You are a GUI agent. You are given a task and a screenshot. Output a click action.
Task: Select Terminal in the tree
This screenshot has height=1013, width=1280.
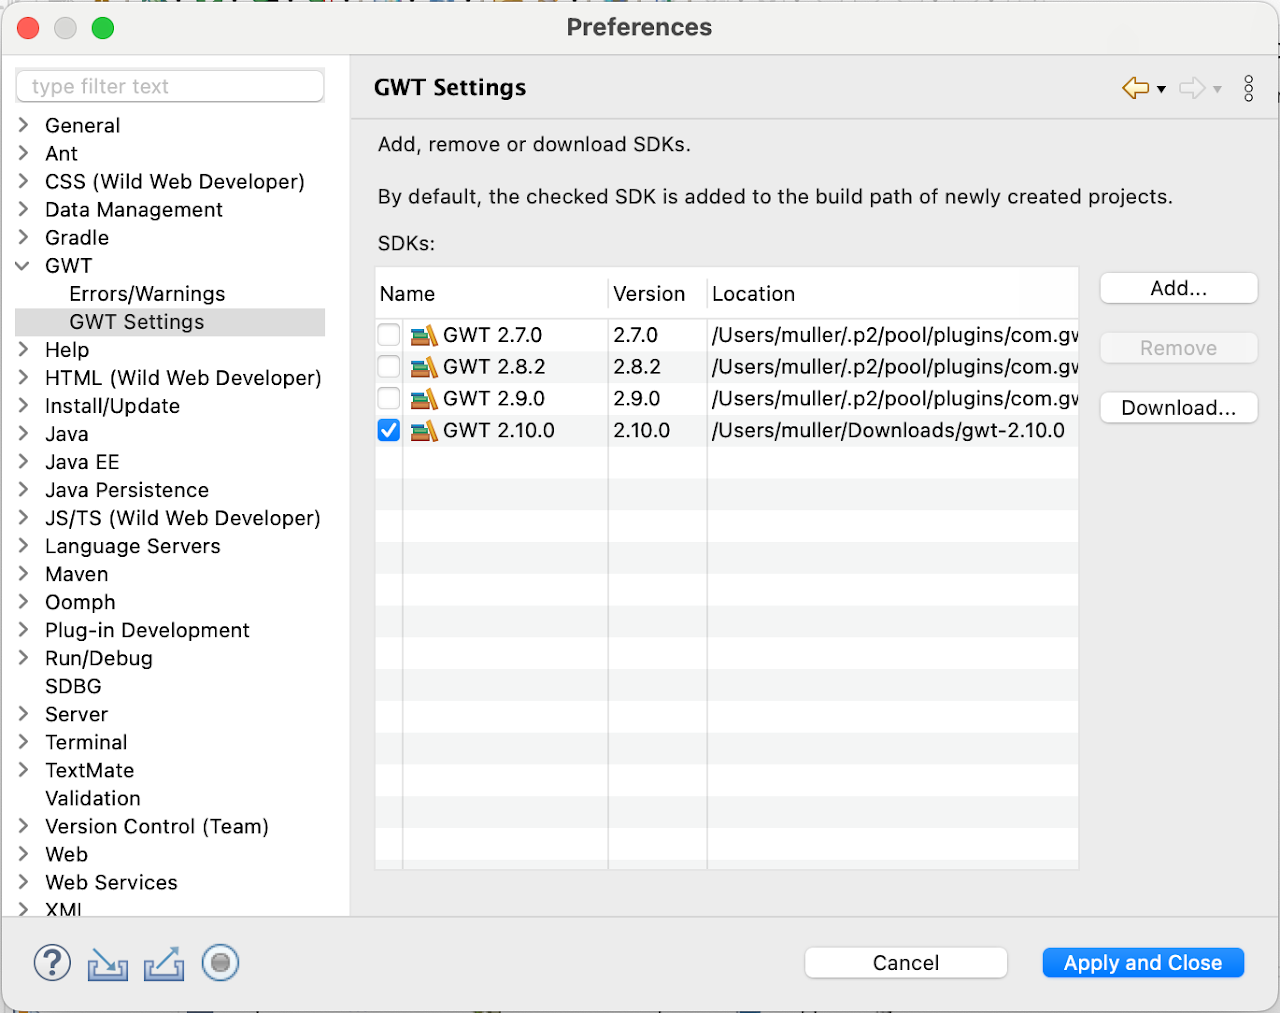[x=86, y=742]
